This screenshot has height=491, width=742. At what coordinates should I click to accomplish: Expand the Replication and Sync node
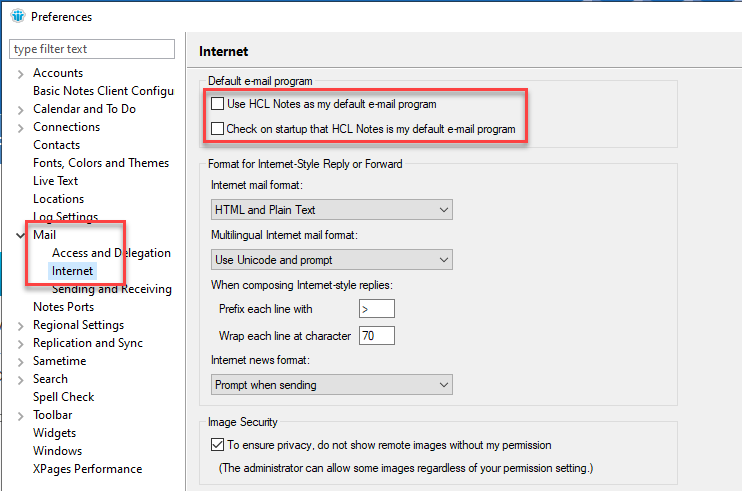pos(20,344)
